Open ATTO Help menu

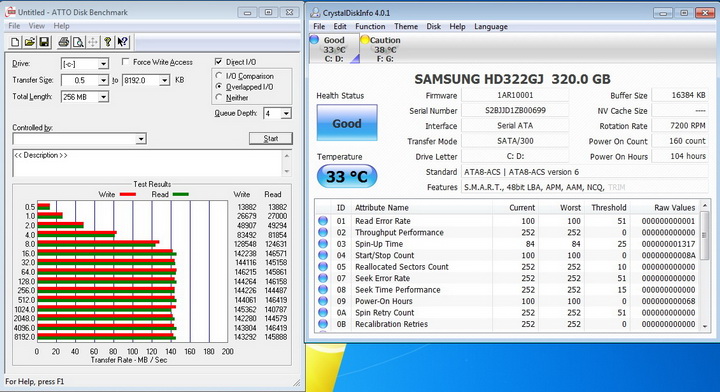tap(62, 26)
